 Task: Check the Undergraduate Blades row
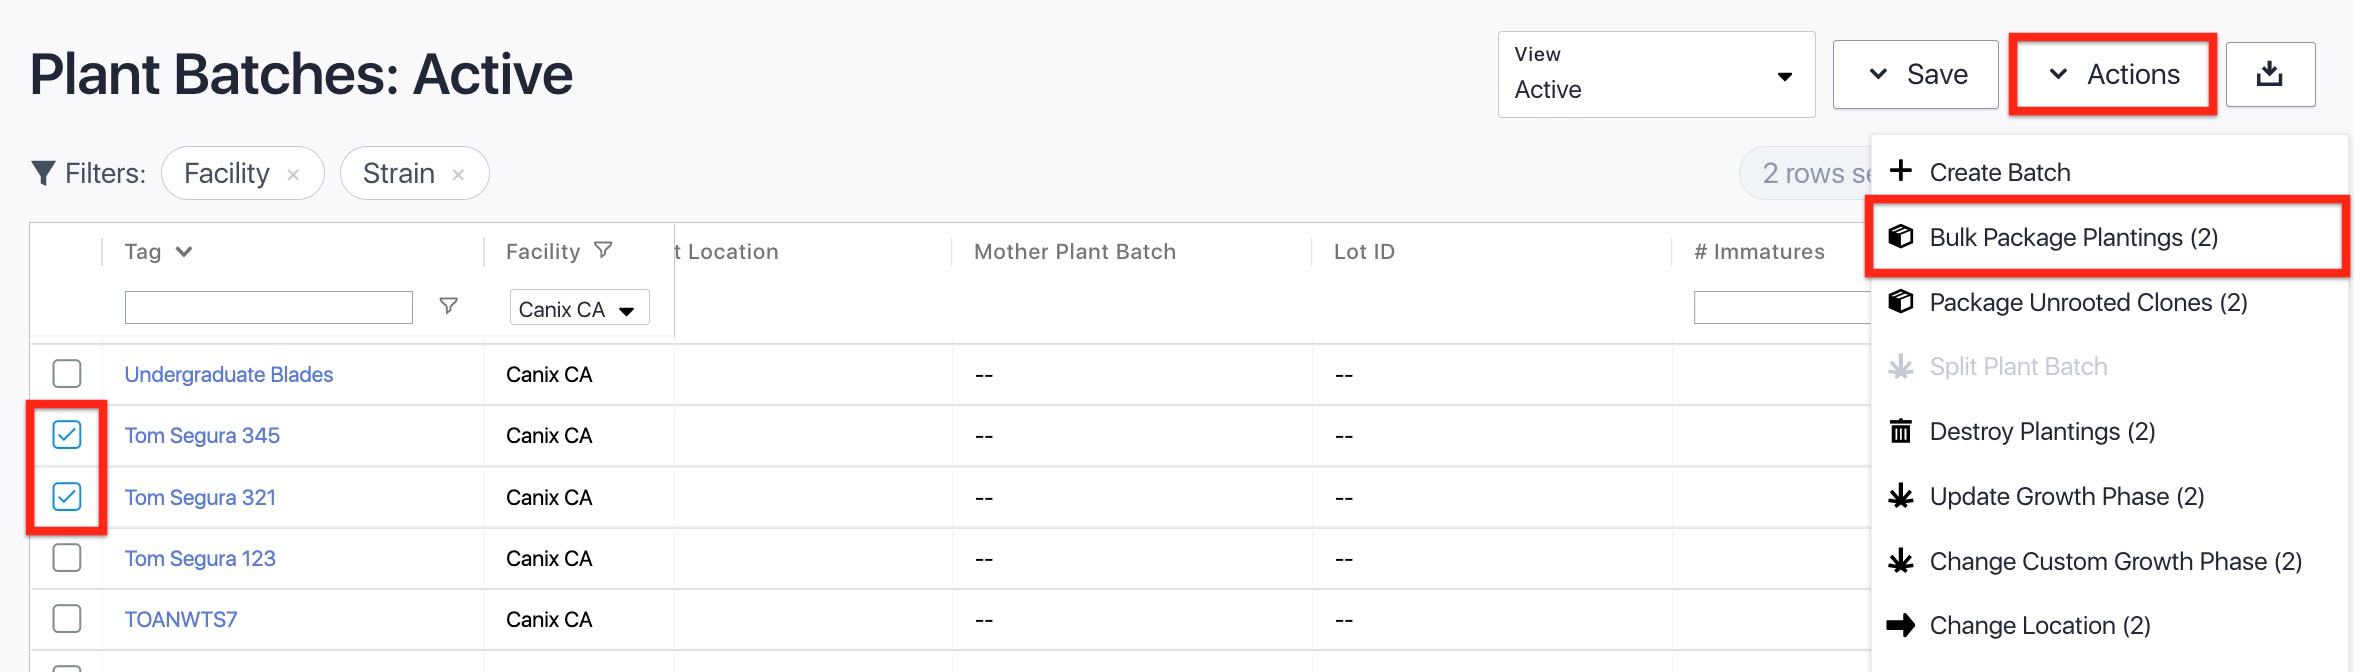pyautogui.click(x=67, y=374)
